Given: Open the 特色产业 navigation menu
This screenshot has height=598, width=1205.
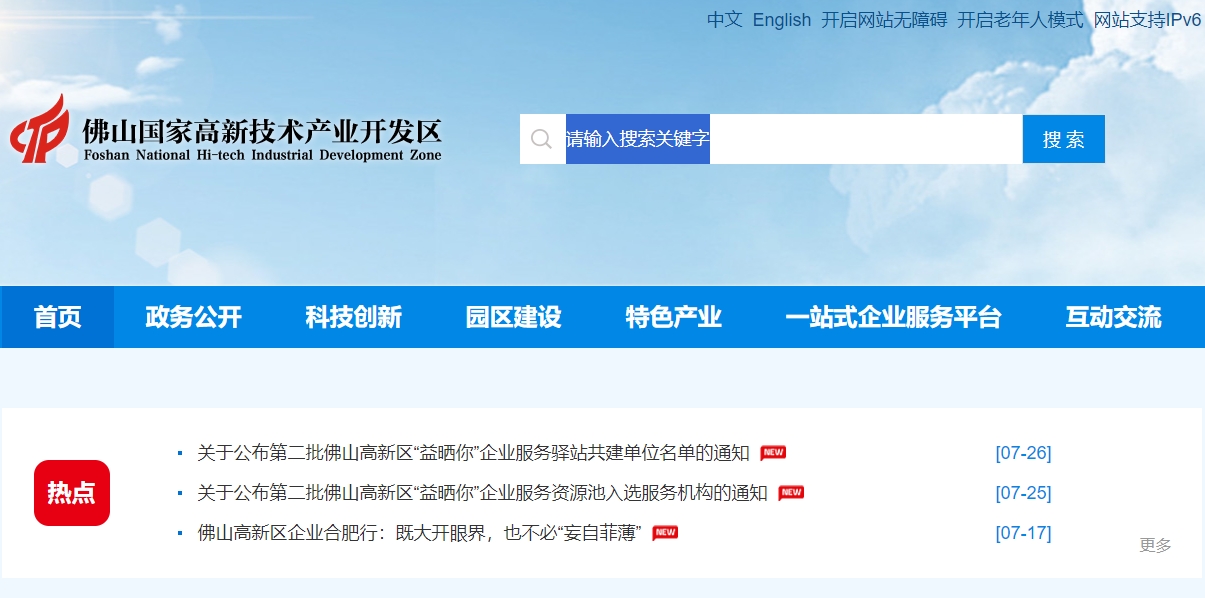Looking at the screenshot, I should click(673, 317).
